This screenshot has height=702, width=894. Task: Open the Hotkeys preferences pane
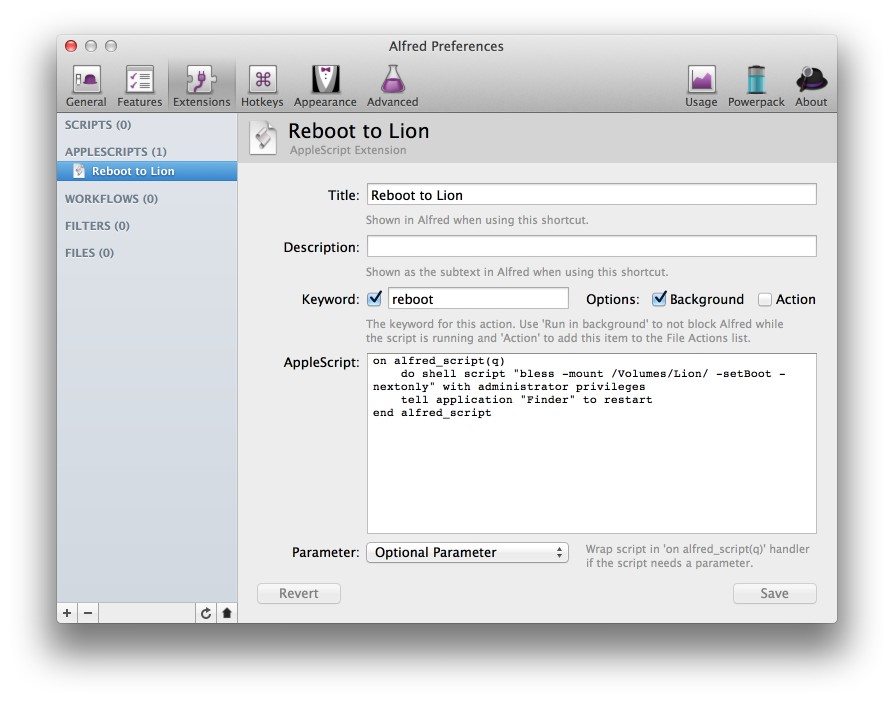tap(262, 86)
